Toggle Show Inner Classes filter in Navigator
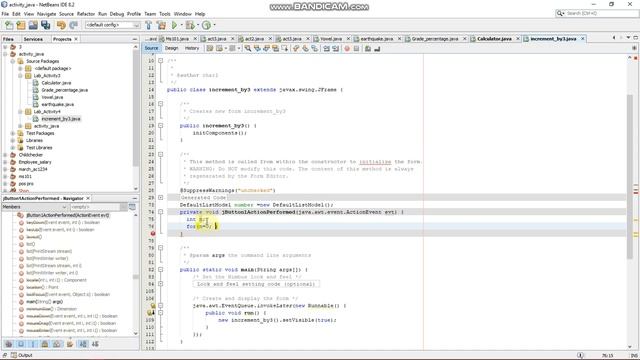Image resolution: width=640 pixels, height=360 pixels. coord(57,344)
